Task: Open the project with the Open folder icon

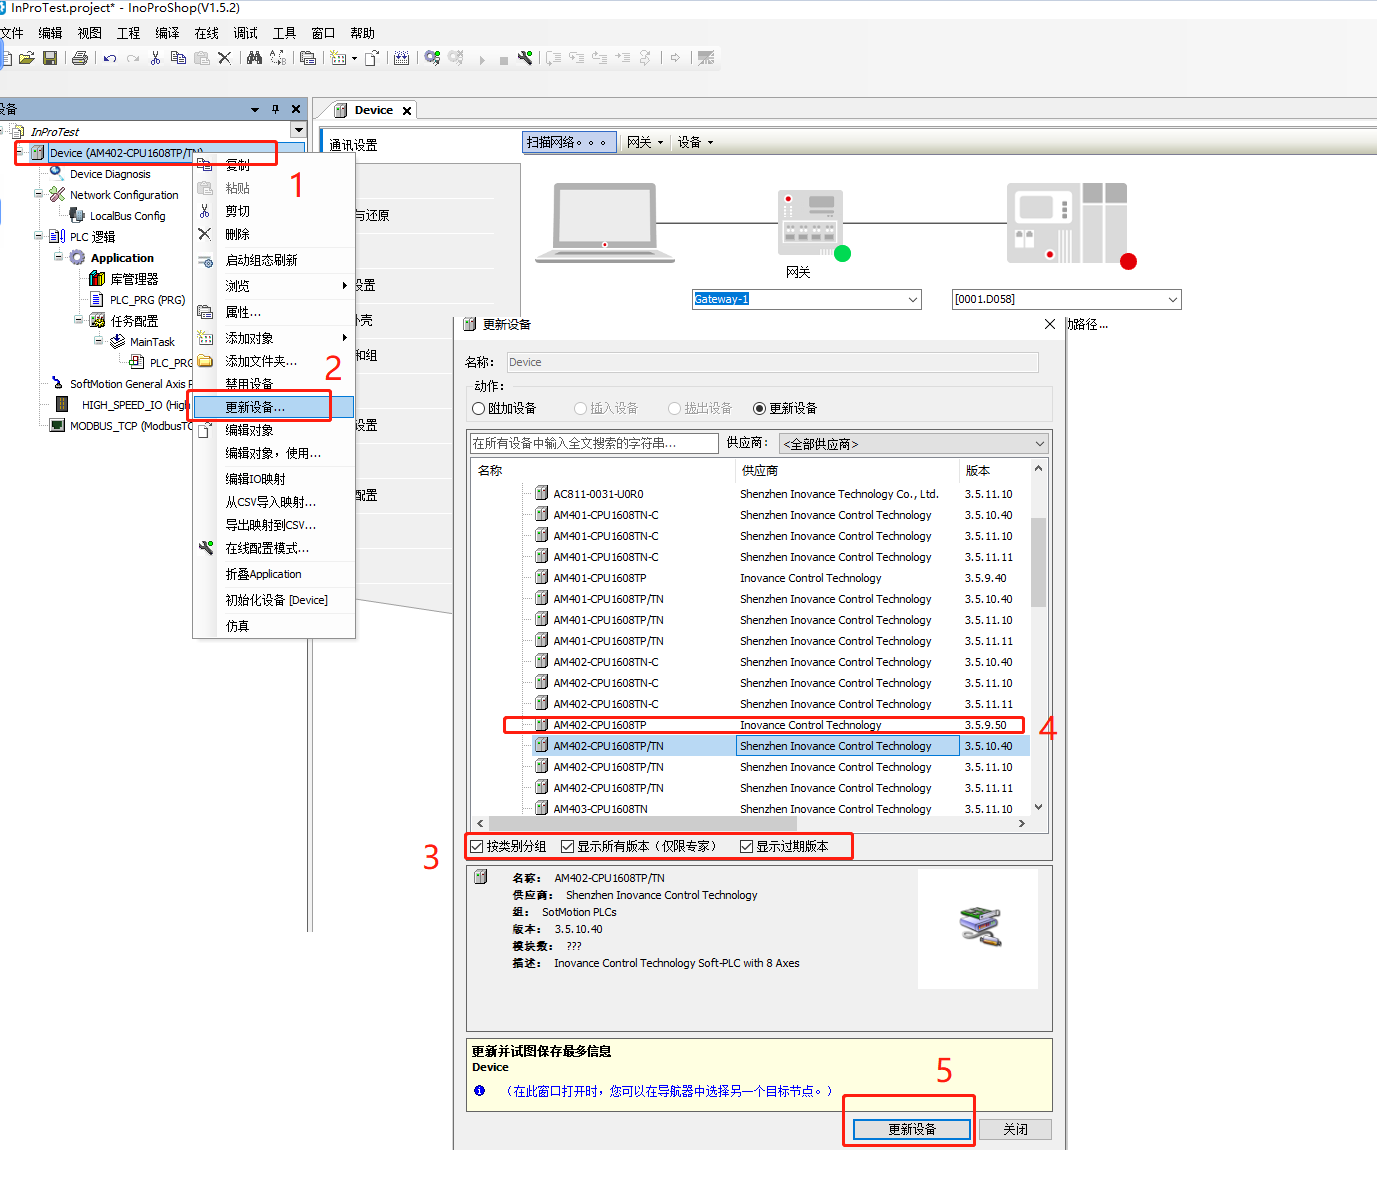Action: click(x=26, y=57)
